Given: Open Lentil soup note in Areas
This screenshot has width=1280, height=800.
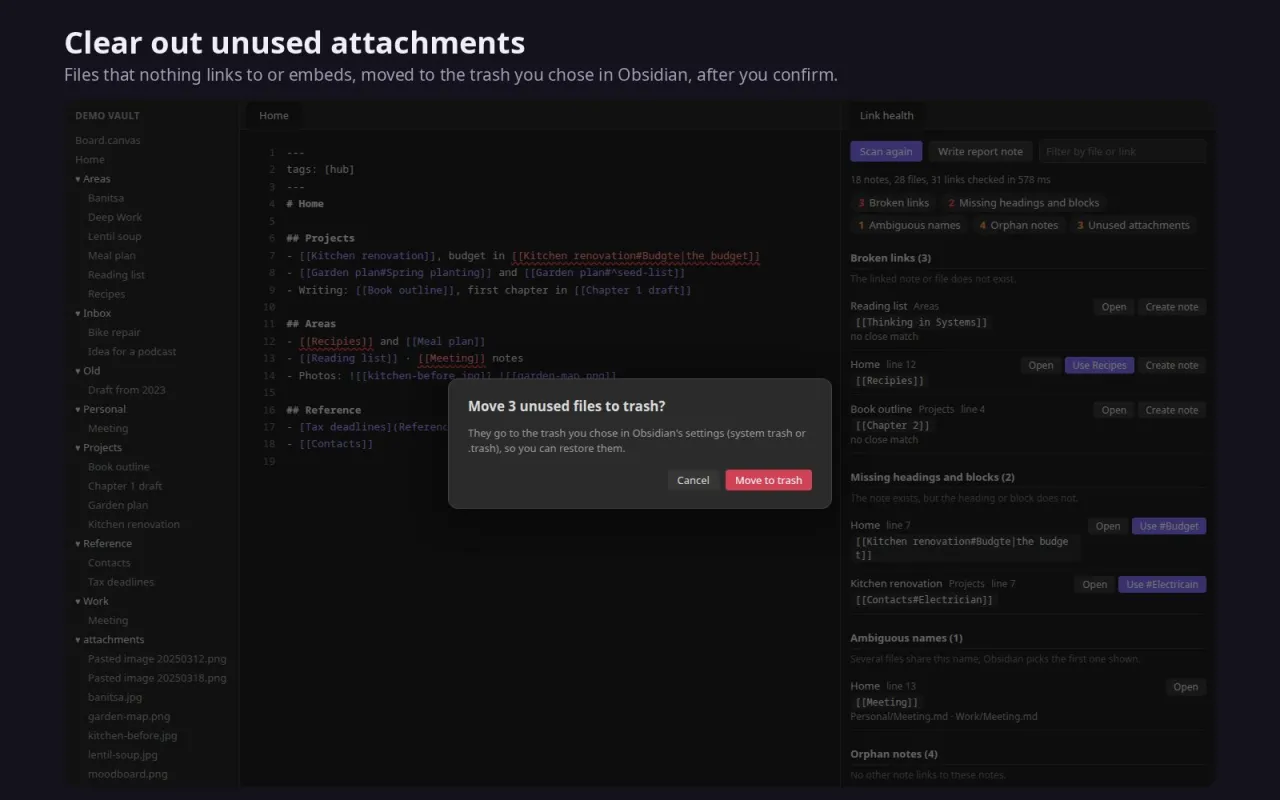Looking at the screenshot, I should pyautogui.click(x=115, y=237).
